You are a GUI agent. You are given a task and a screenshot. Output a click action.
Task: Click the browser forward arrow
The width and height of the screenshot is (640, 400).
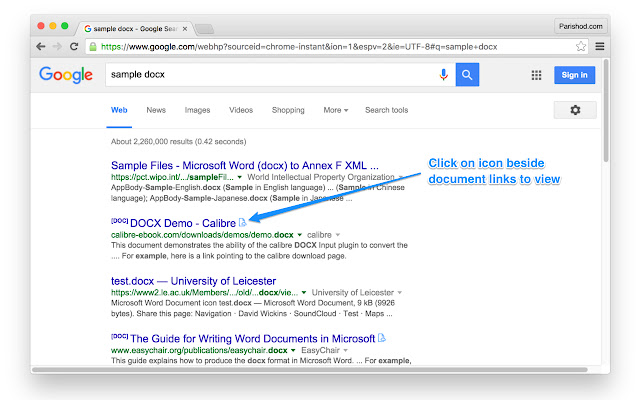[57, 47]
